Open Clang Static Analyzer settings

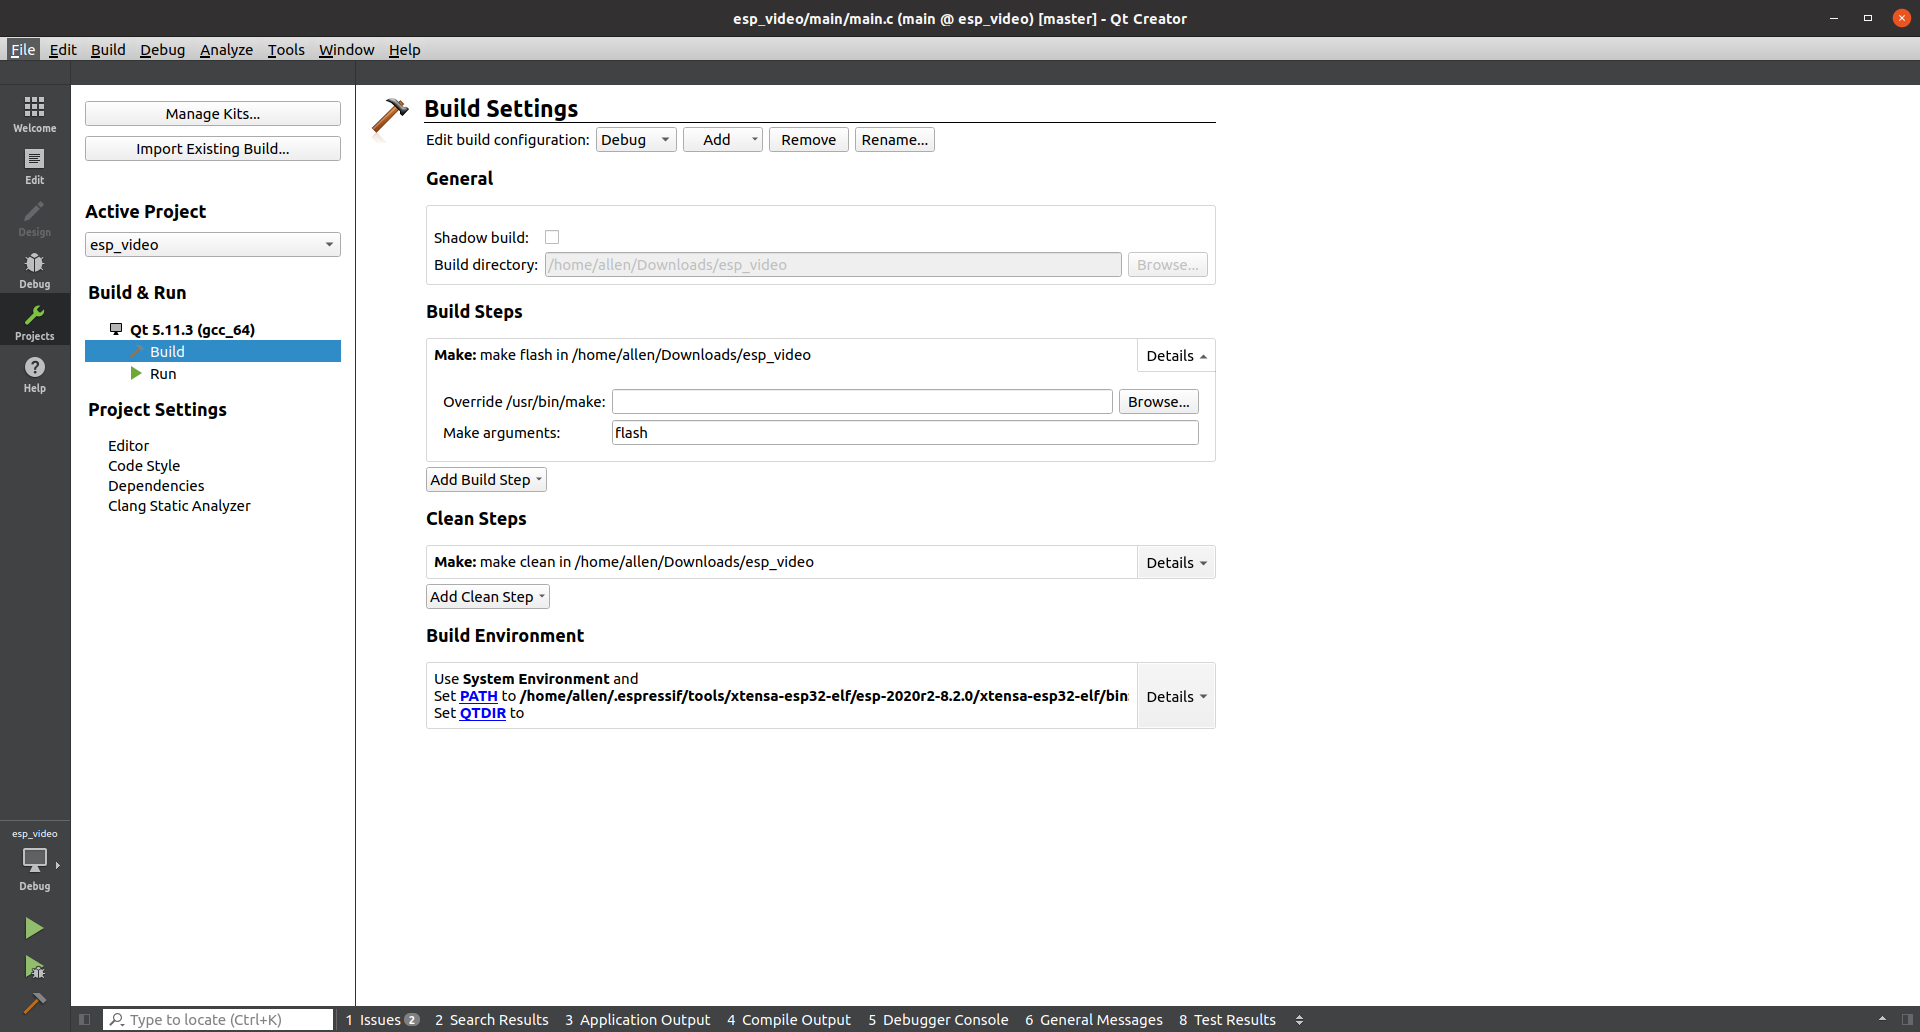179,506
